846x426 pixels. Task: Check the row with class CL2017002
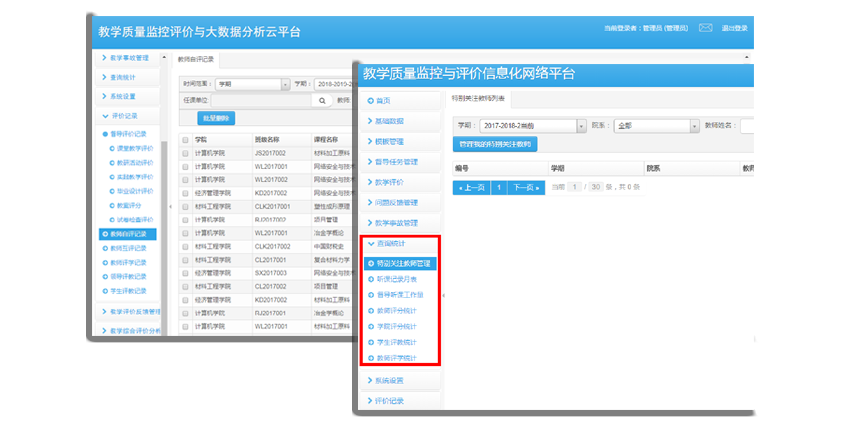185,287
